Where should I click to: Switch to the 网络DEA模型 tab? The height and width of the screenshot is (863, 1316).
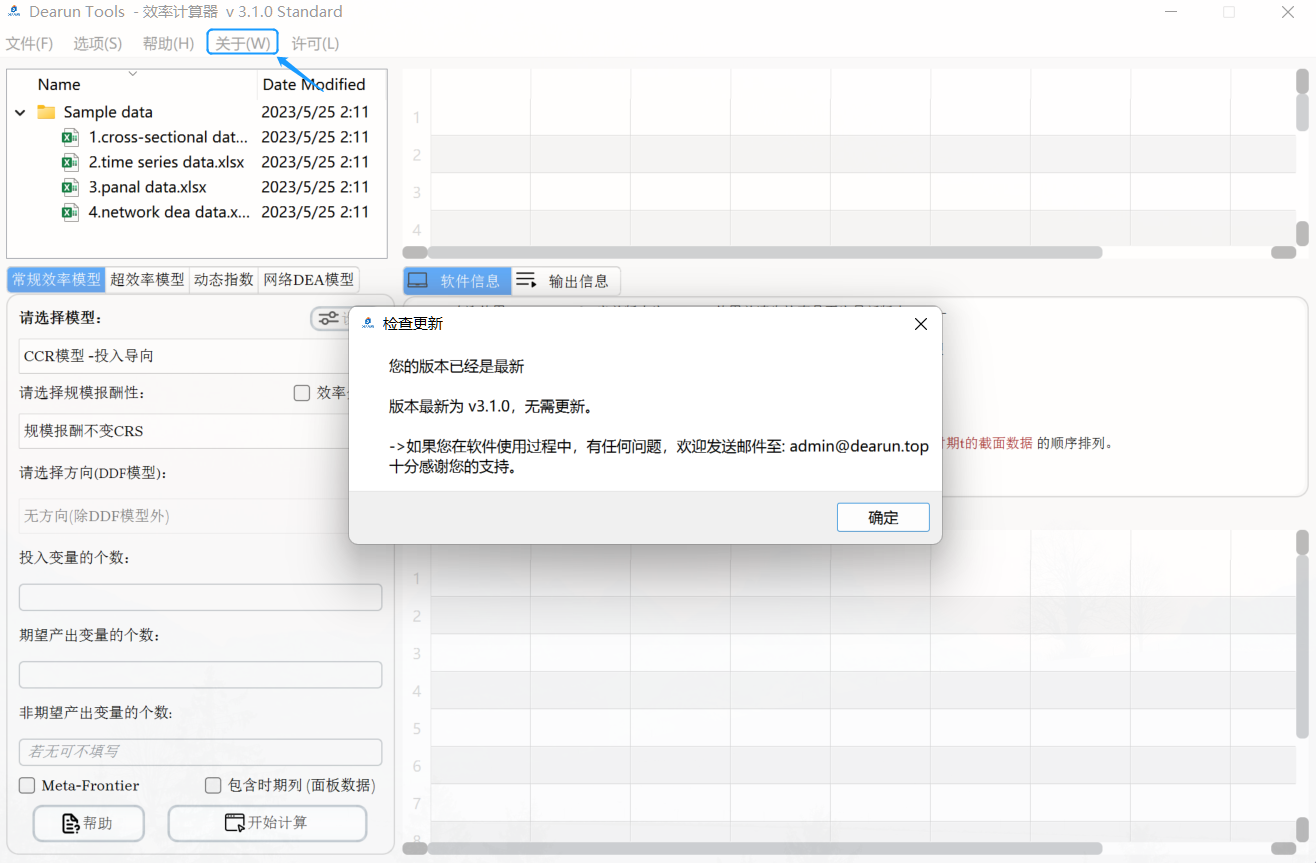click(308, 279)
